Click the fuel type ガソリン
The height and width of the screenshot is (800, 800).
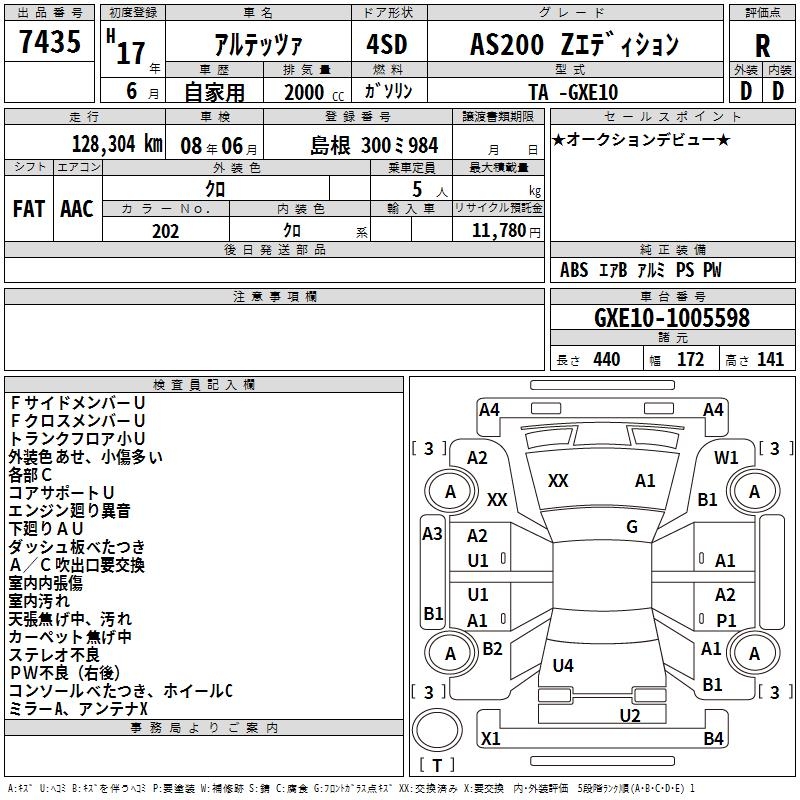pyautogui.click(x=389, y=91)
